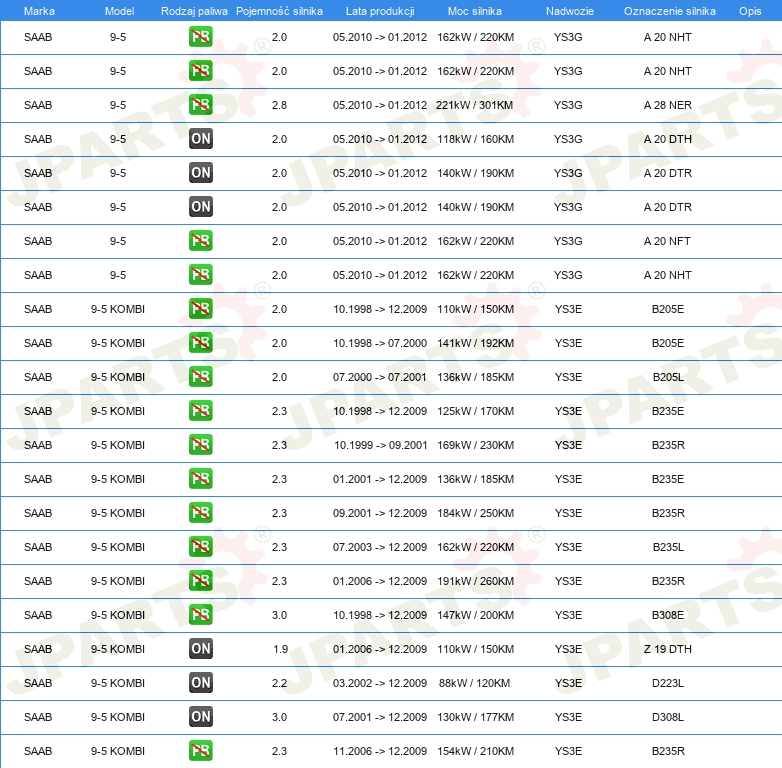Select the ON fuel icon for engine D223L
Image resolution: width=782 pixels, height=768 pixels.
(201, 683)
